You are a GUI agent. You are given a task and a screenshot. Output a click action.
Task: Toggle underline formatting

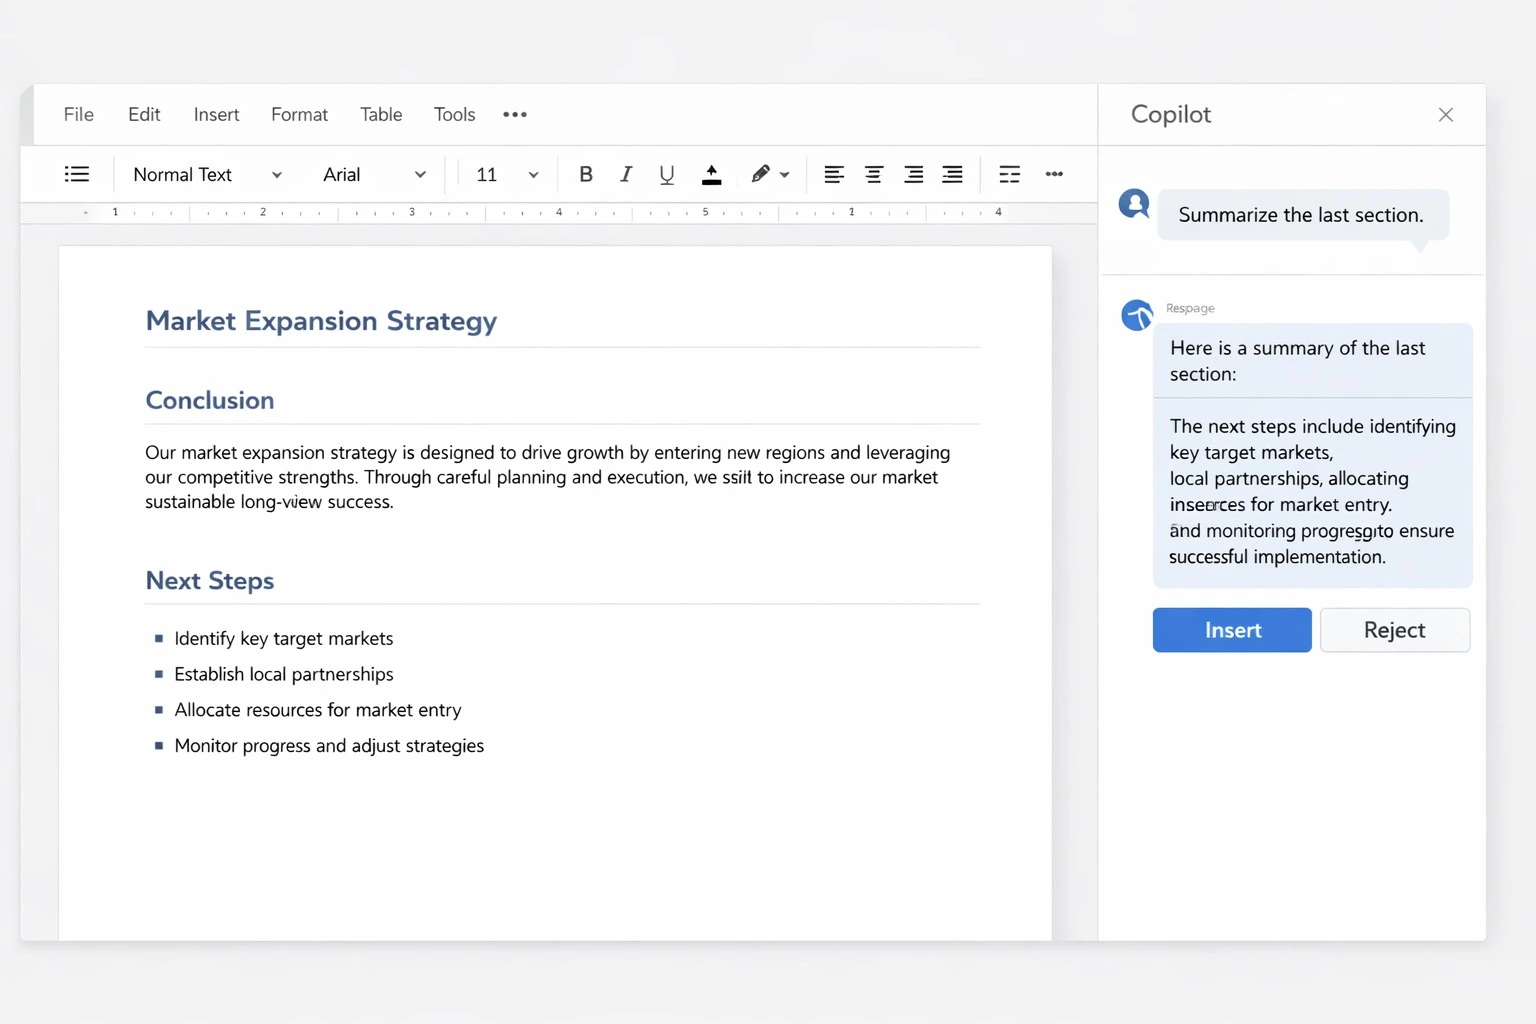pyautogui.click(x=667, y=174)
